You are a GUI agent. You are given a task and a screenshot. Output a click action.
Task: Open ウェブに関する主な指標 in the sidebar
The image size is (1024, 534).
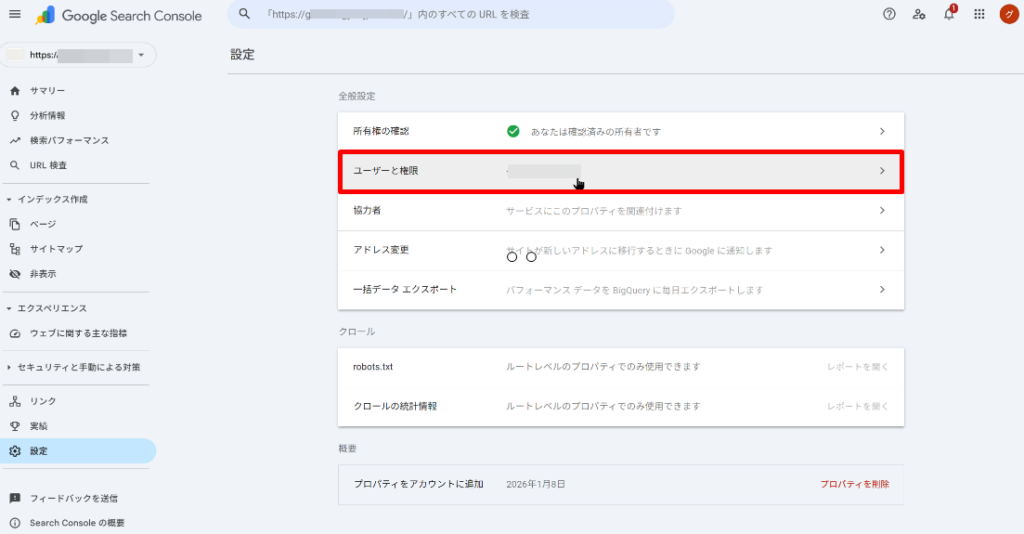pos(78,333)
